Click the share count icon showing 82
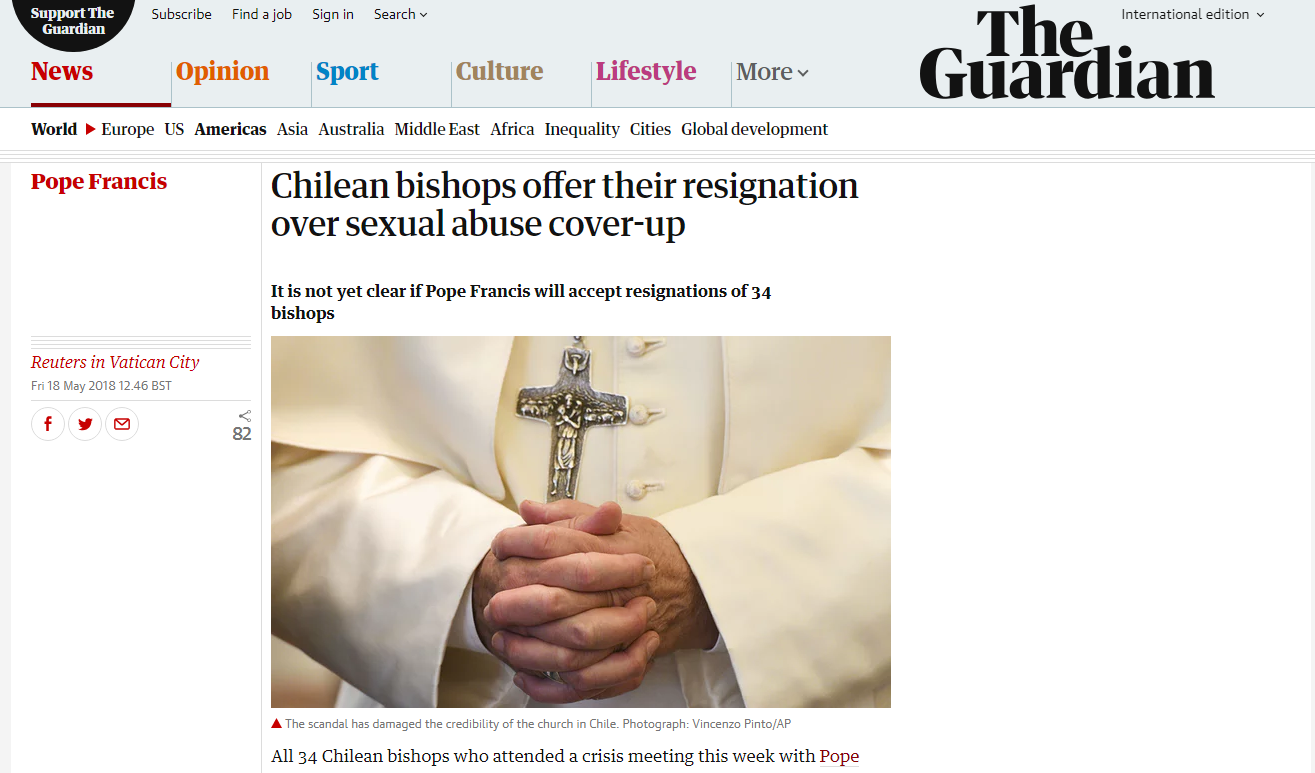The height and width of the screenshot is (773, 1315). tap(243, 425)
